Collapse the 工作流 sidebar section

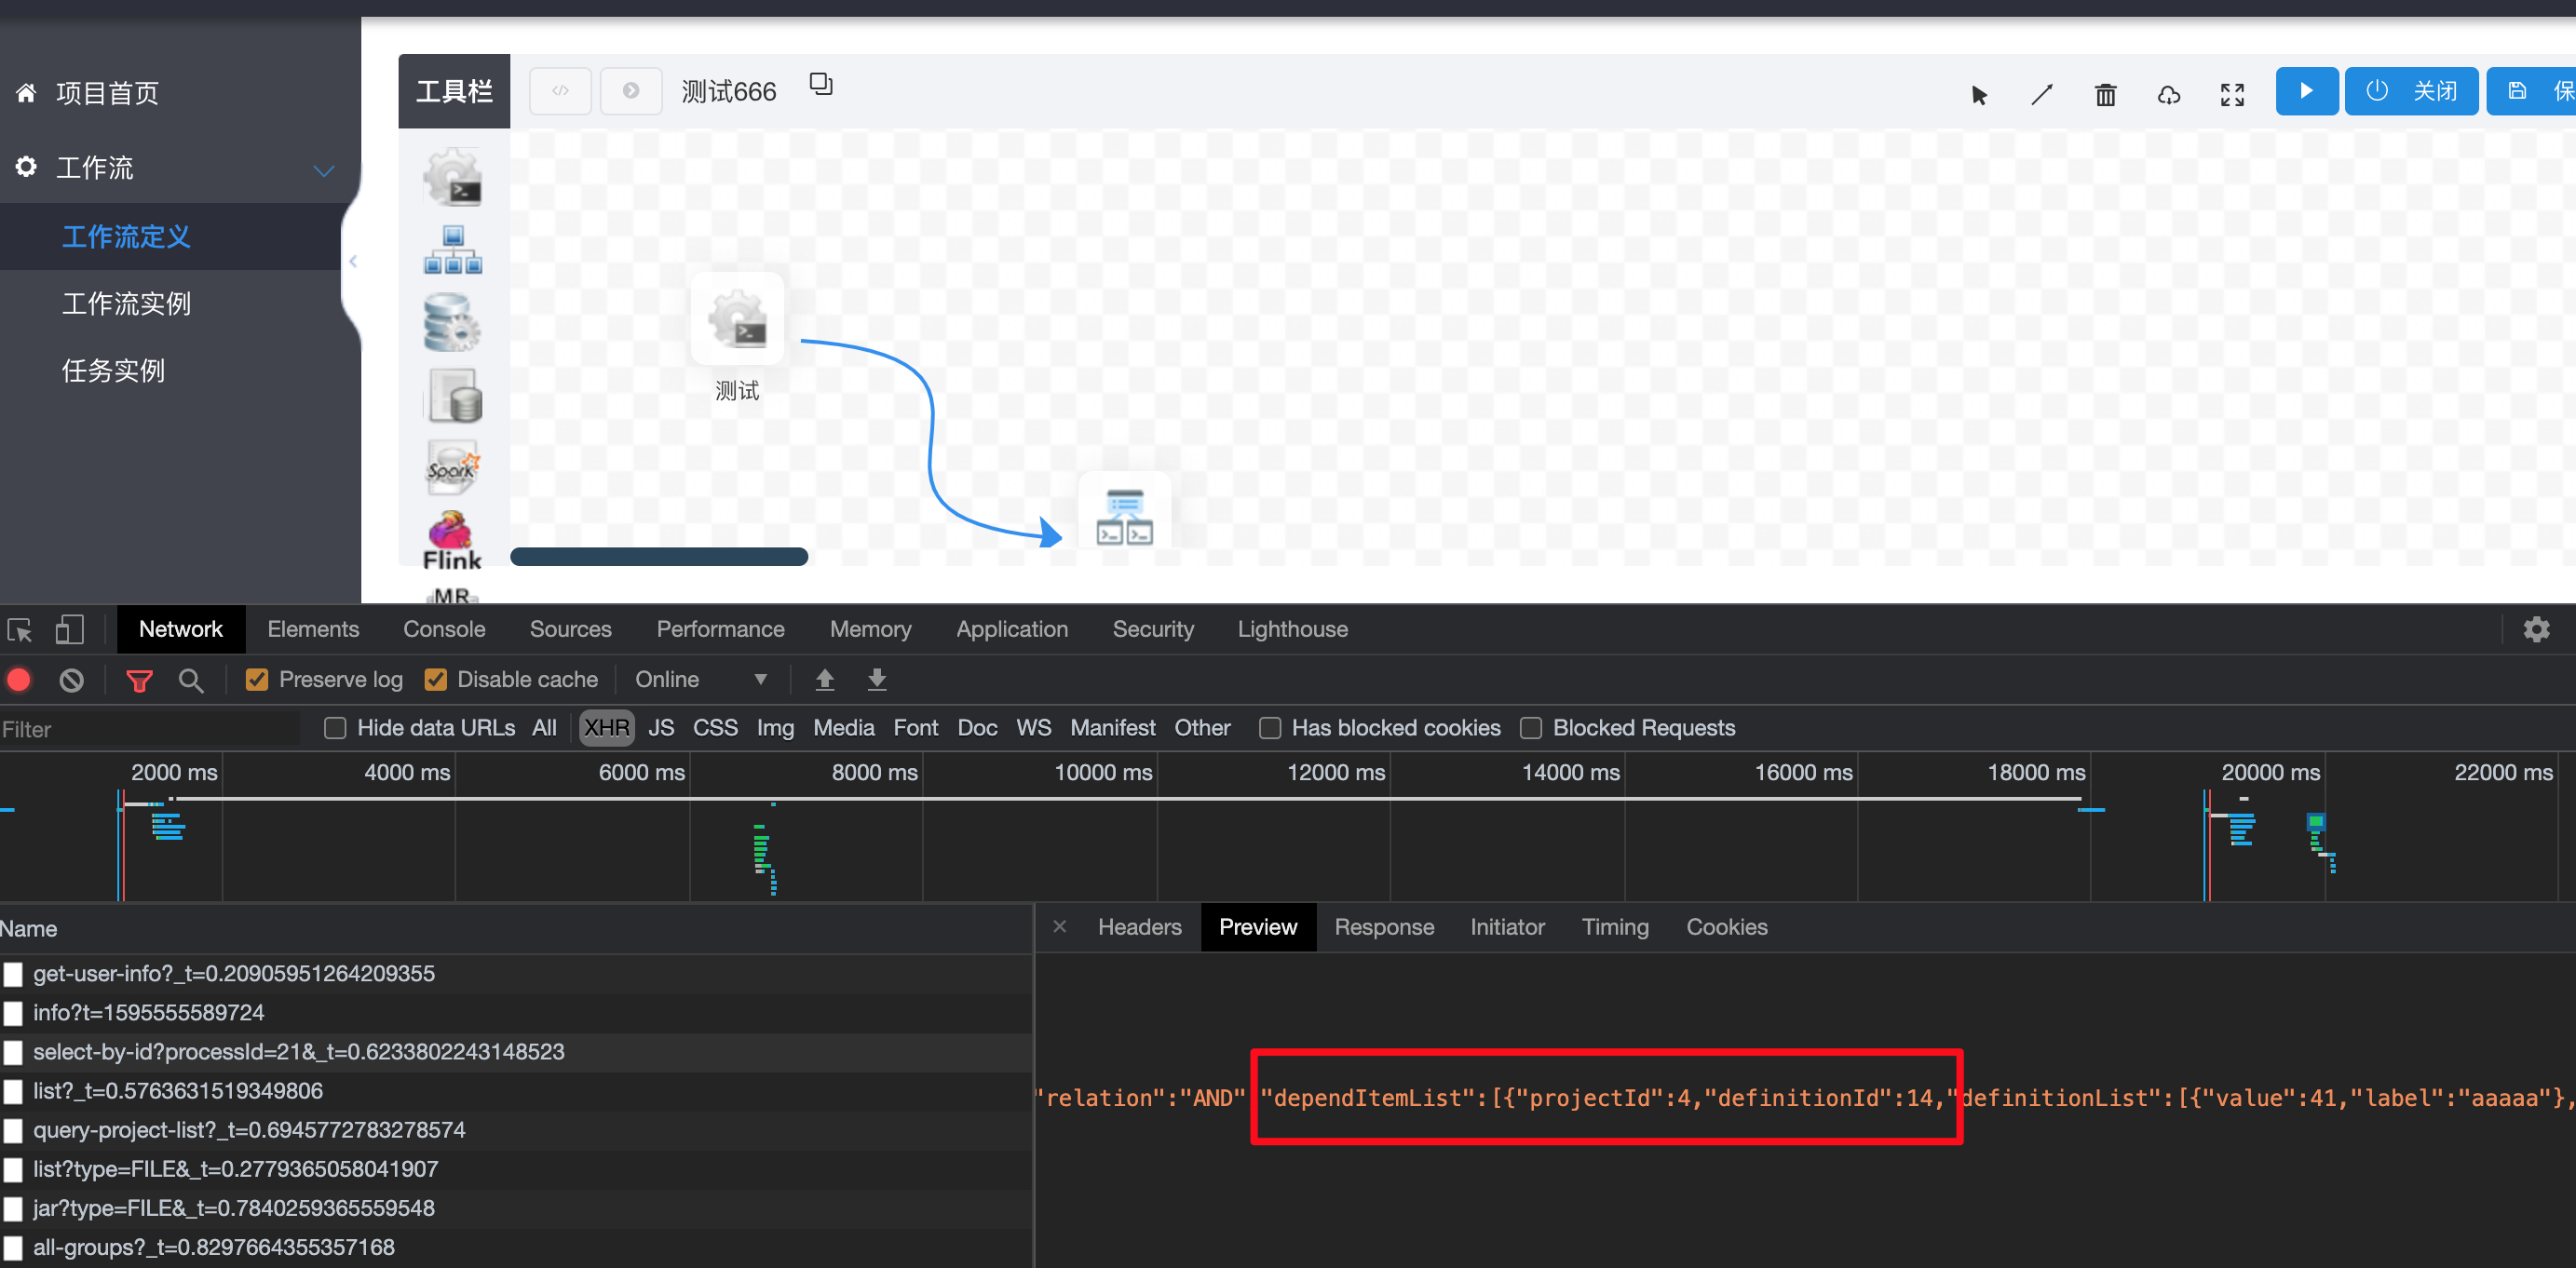coord(323,169)
